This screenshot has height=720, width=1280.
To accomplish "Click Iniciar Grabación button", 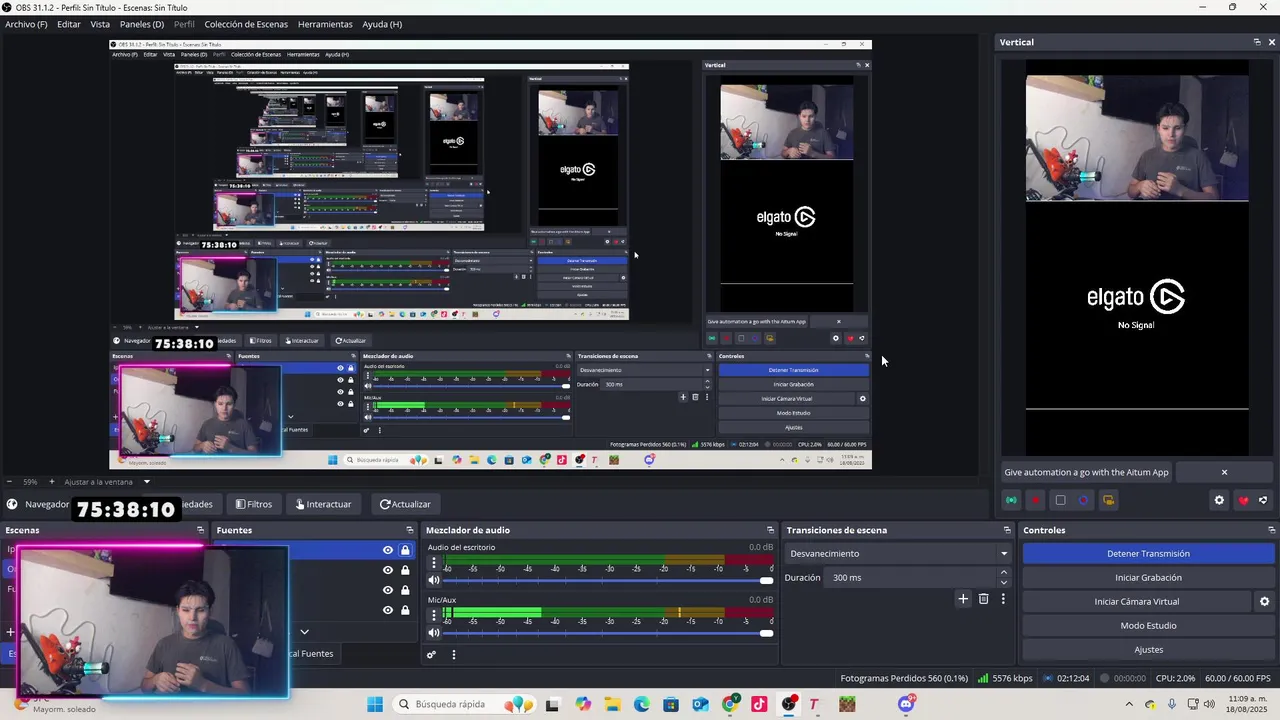I will click(1148, 578).
